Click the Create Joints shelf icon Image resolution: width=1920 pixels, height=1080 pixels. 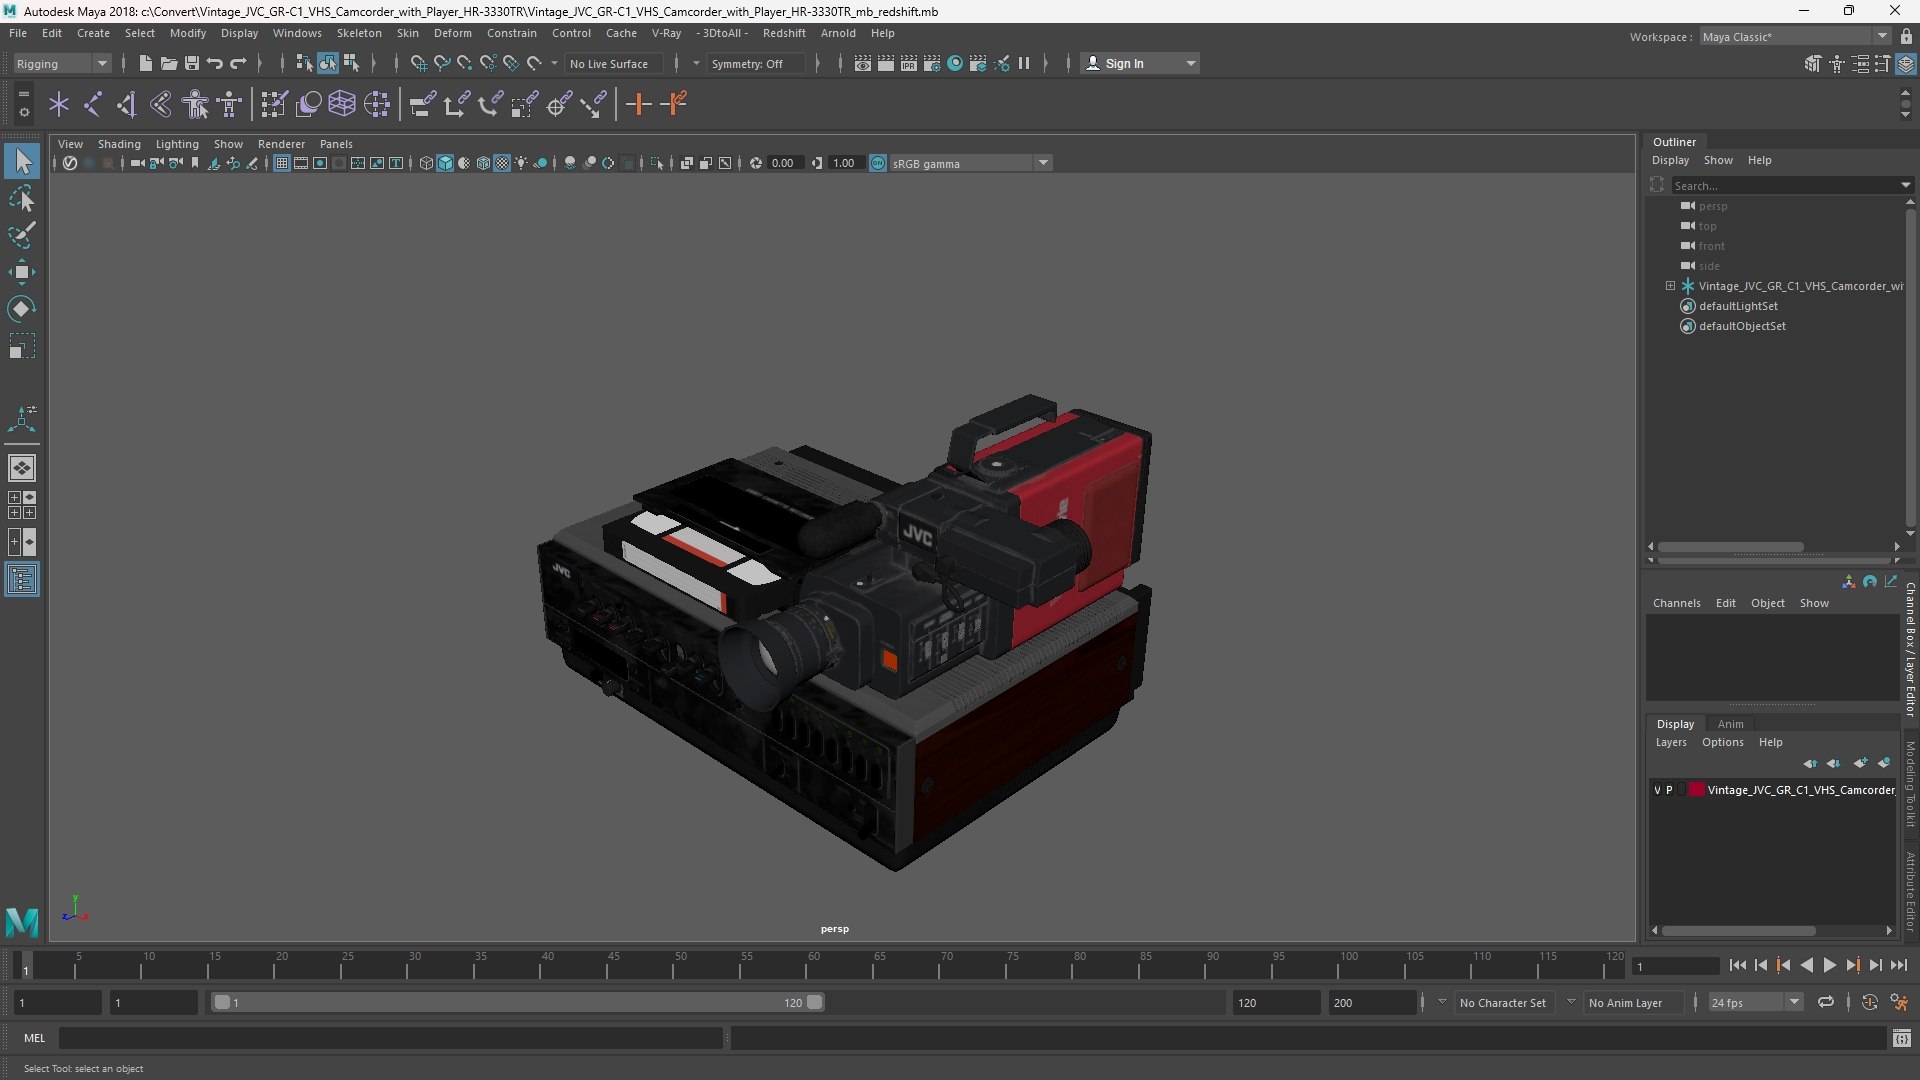92,104
